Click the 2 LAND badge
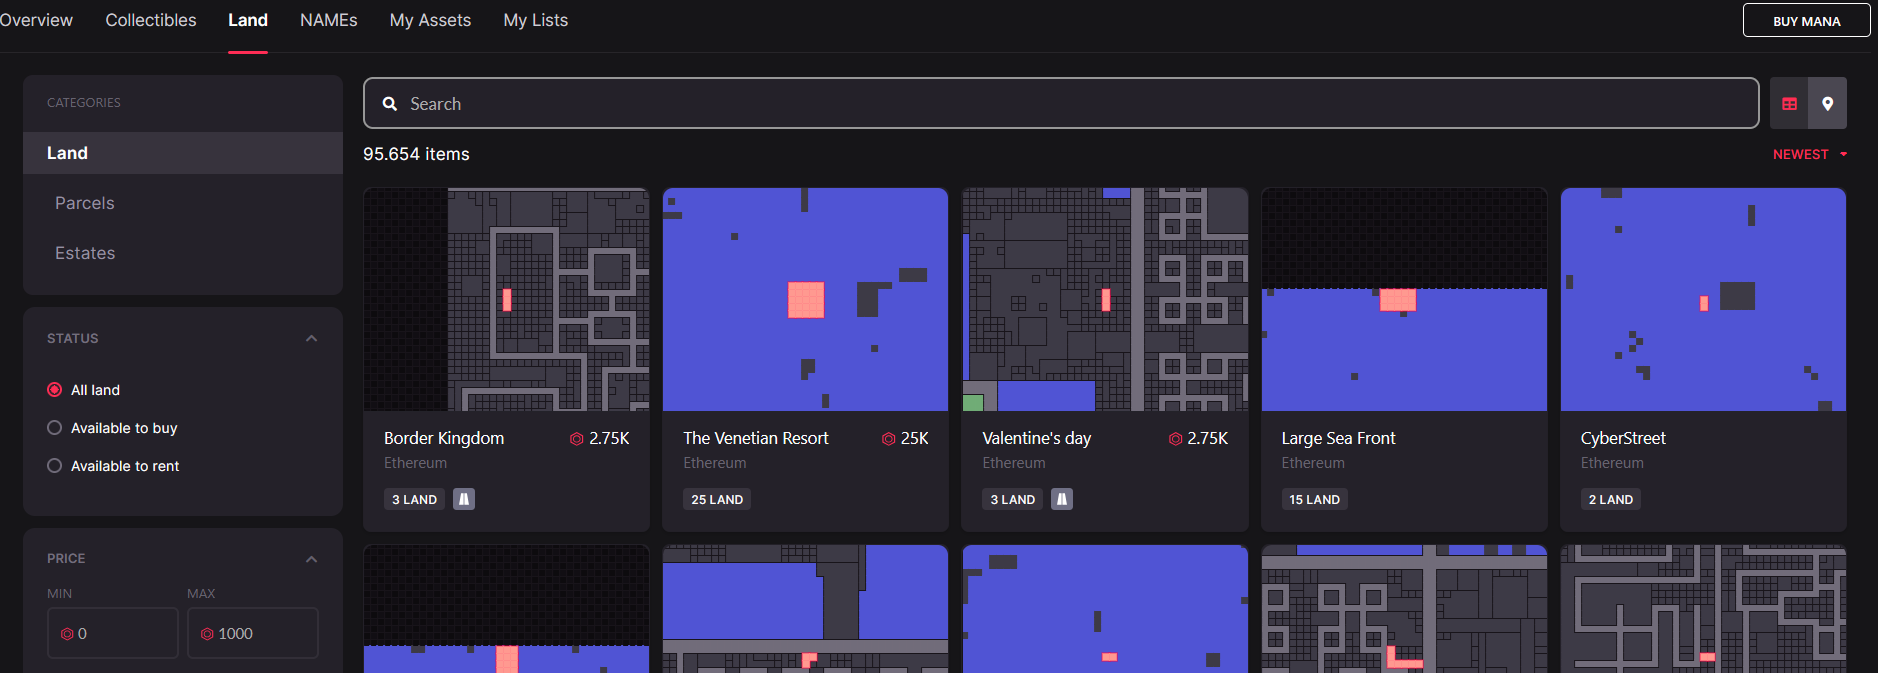 (1610, 499)
